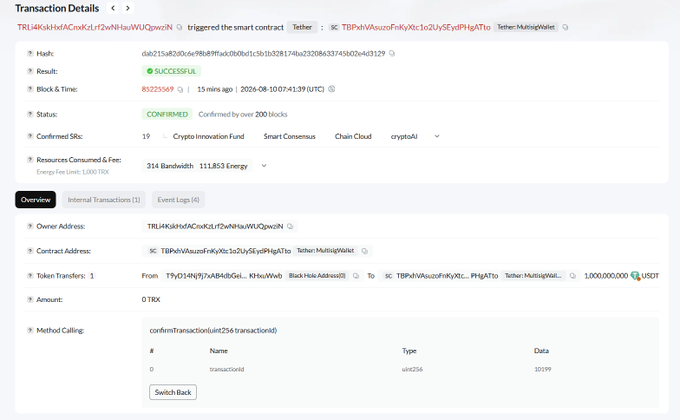Click timestamp 2026-08-10 07:41:39 (UTC)

click(x=282, y=89)
